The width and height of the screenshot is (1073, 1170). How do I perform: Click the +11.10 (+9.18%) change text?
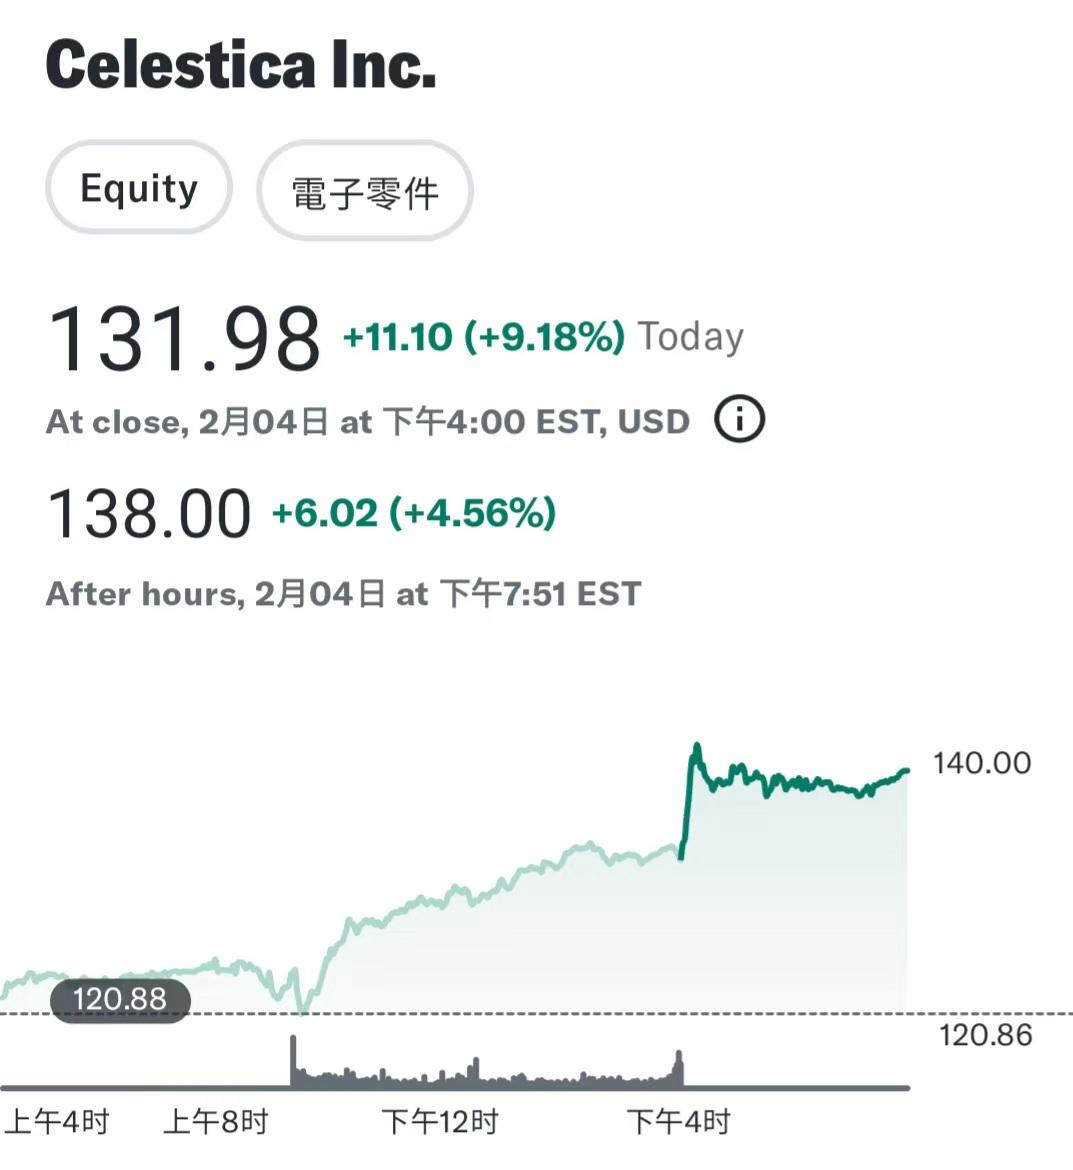click(x=484, y=337)
